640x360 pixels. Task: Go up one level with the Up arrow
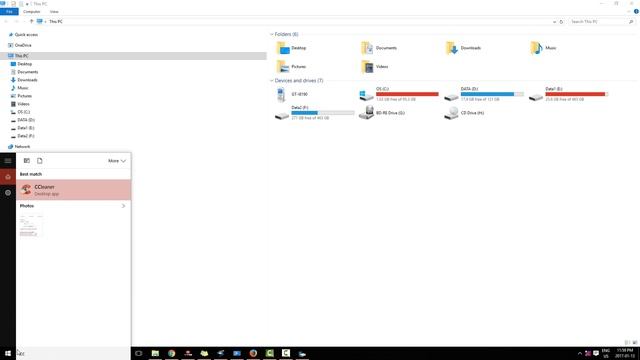(x=31, y=21)
